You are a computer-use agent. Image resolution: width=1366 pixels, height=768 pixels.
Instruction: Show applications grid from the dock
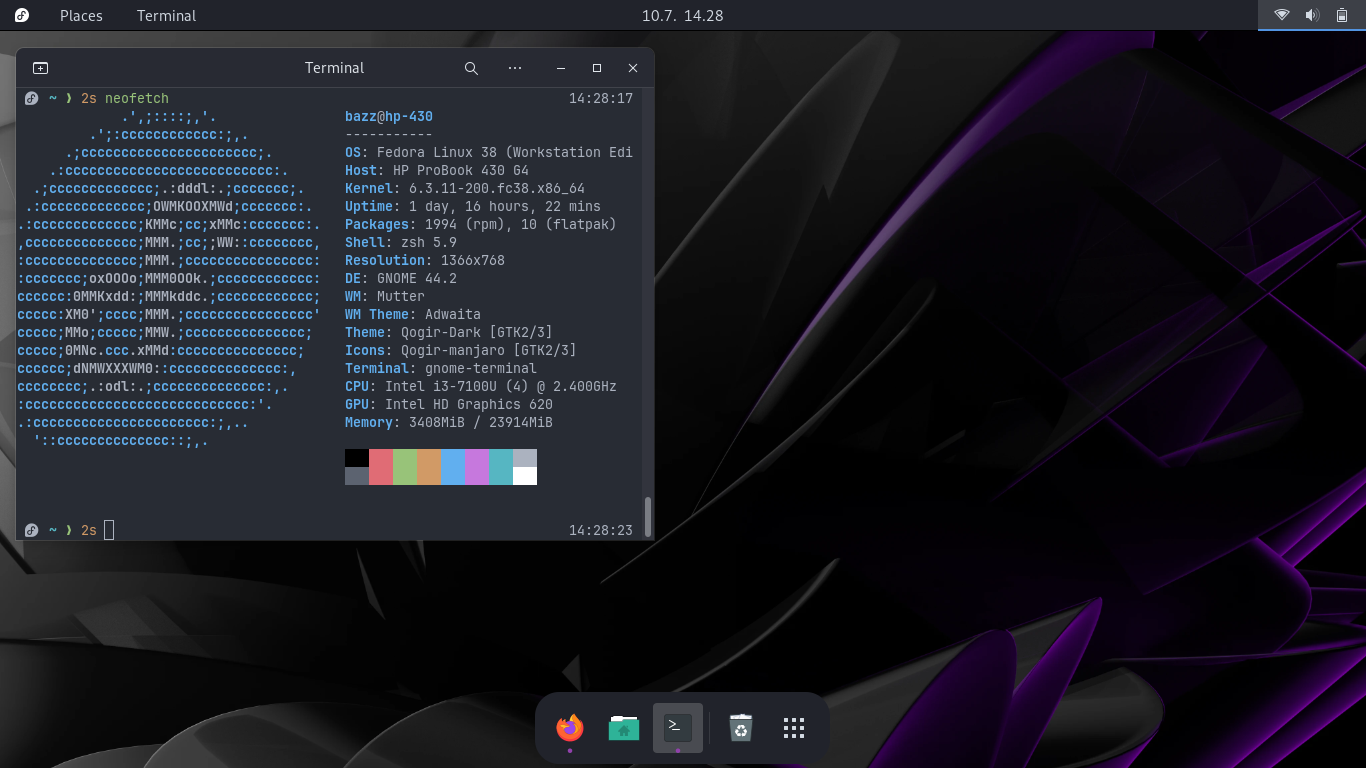tap(794, 727)
